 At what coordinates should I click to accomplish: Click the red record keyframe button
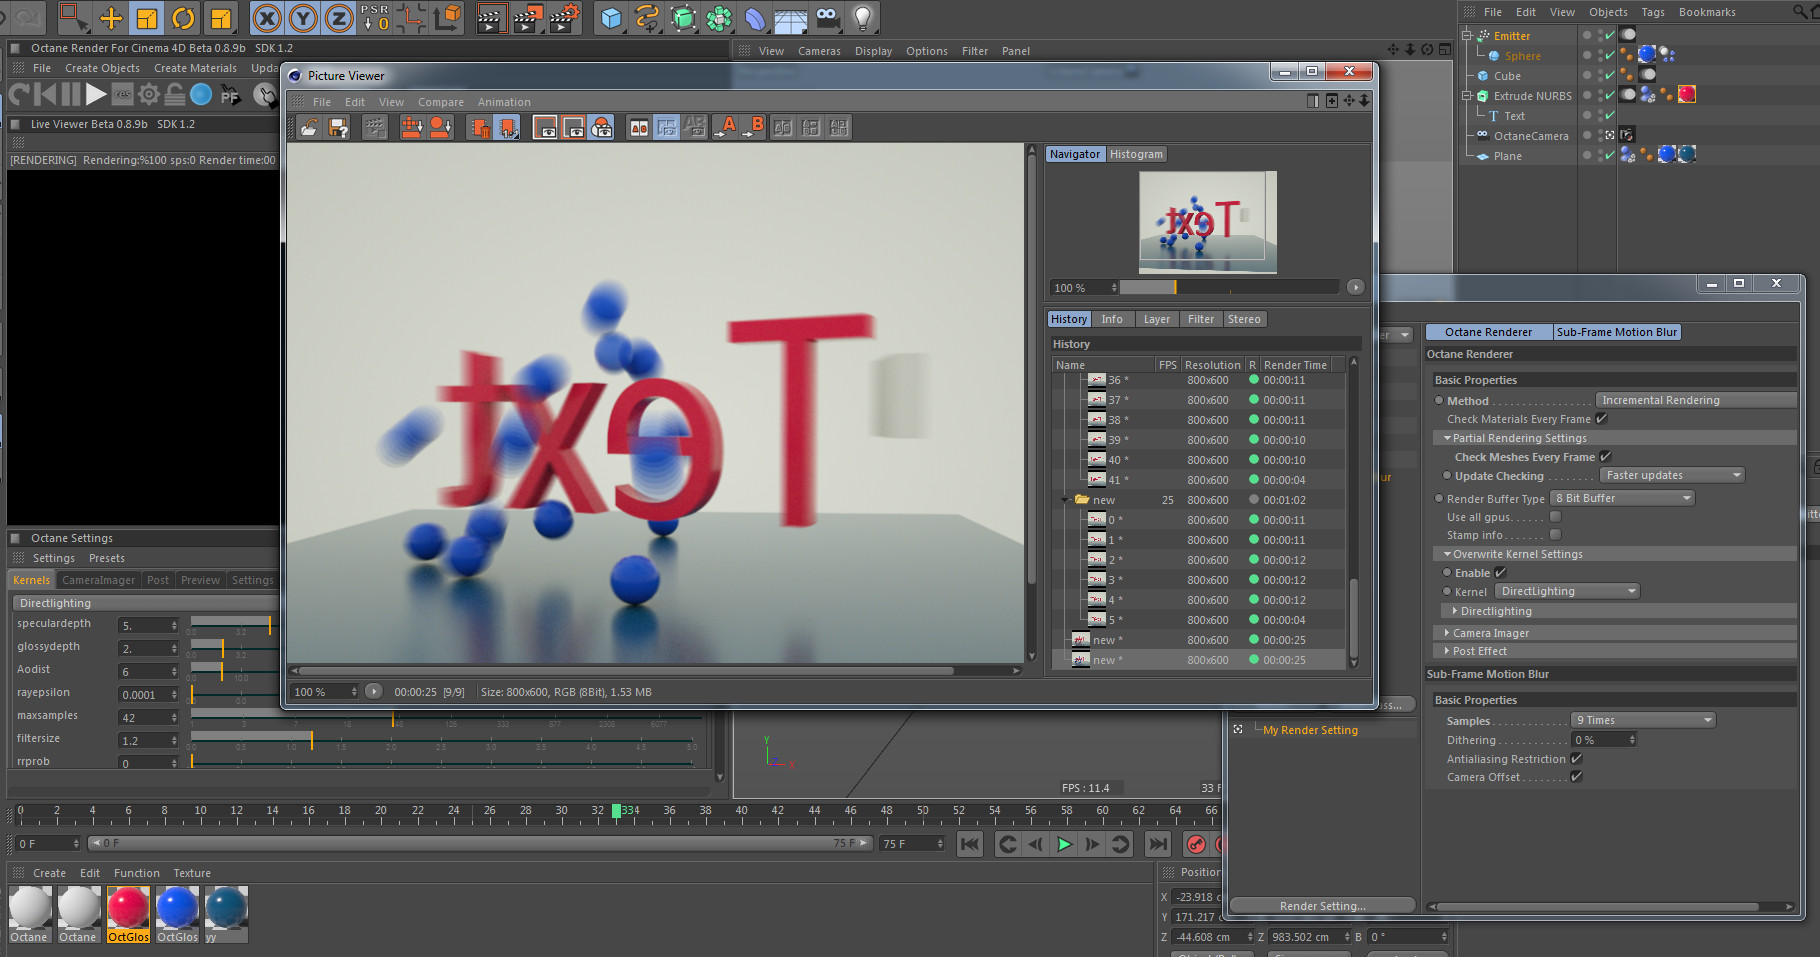tap(1196, 844)
